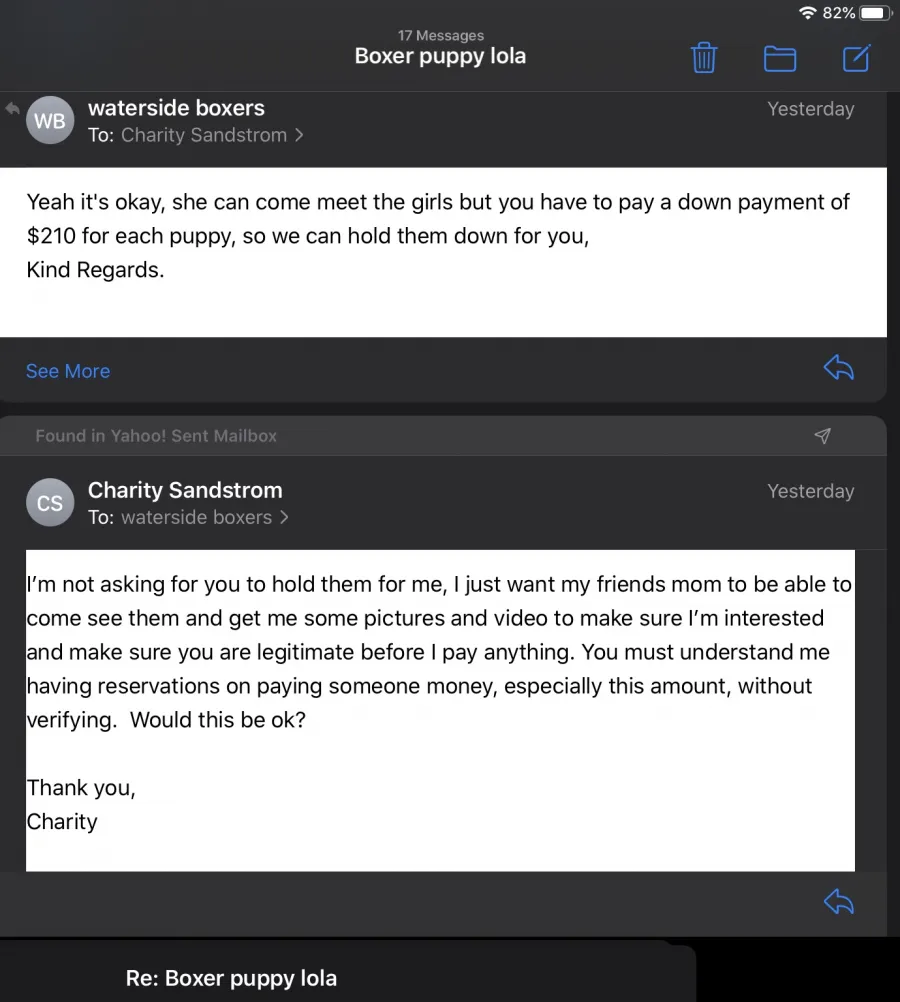Tap the Found in Yahoo! Sent Mailbox banner

click(443, 436)
